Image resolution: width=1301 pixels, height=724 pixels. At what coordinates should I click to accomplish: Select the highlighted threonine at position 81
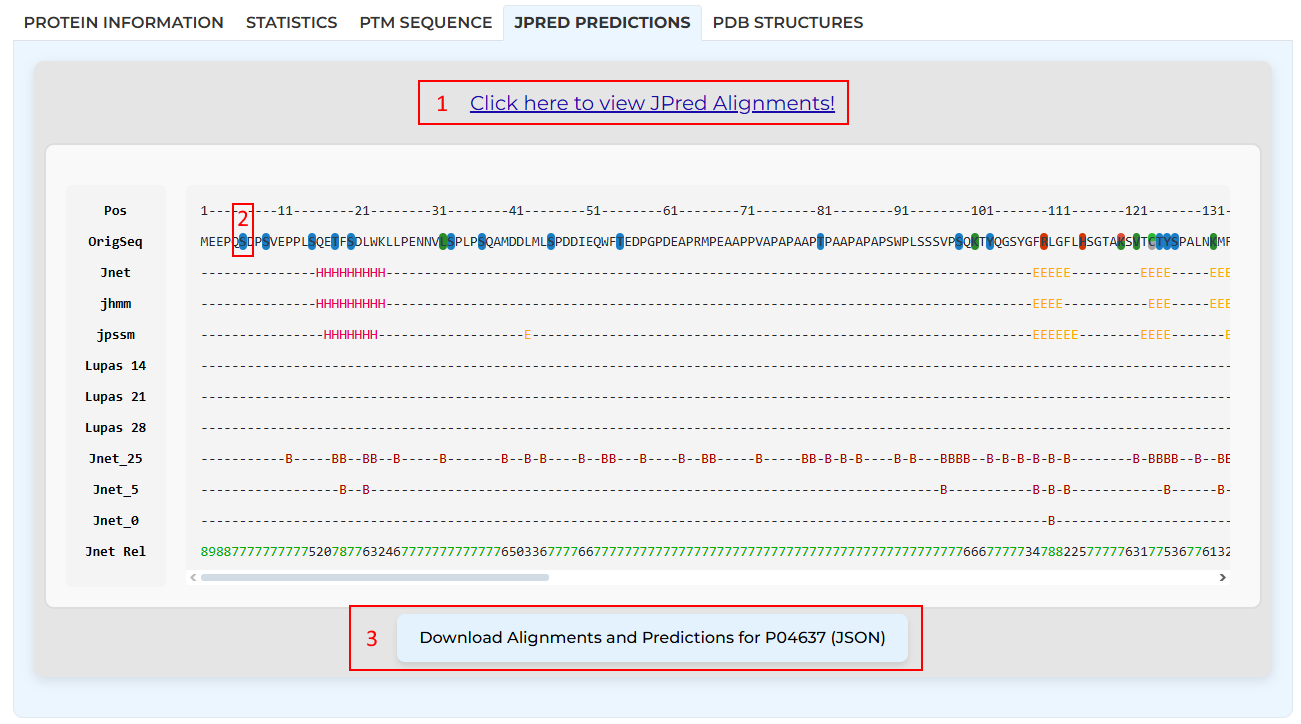tap(820, 242)
